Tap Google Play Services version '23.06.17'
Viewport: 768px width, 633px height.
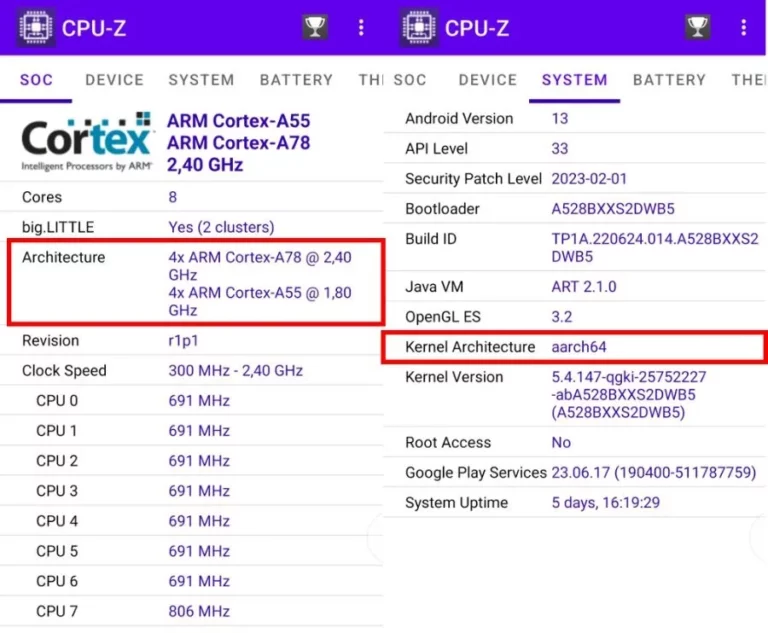pos(581,473)
